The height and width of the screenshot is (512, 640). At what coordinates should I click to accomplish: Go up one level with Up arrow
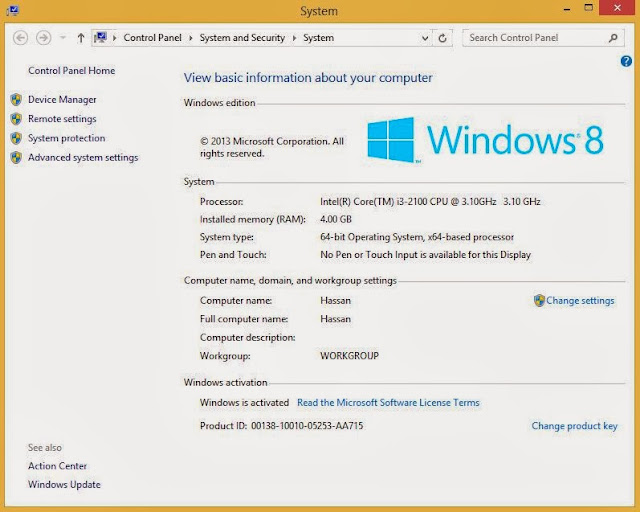click(x=81, y=38)
